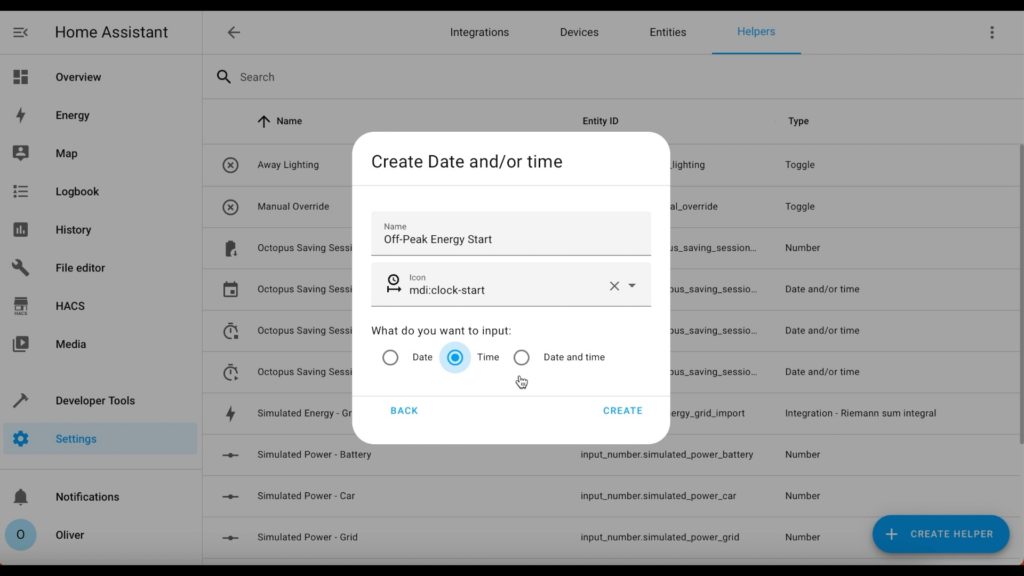Collapse the sidebar menu icon
This screenshot has height=576, width=1024.
tap(20, 32)
